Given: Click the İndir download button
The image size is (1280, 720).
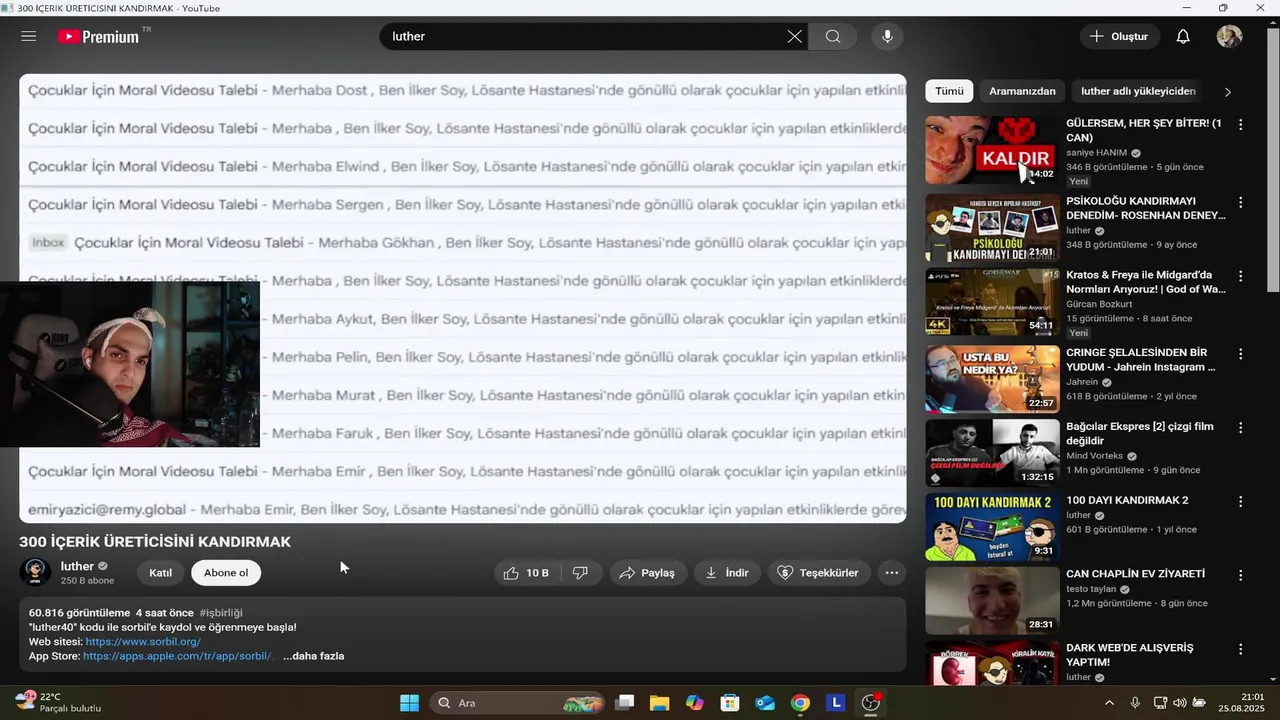Looking at the screenshot, I should point(727,573).
